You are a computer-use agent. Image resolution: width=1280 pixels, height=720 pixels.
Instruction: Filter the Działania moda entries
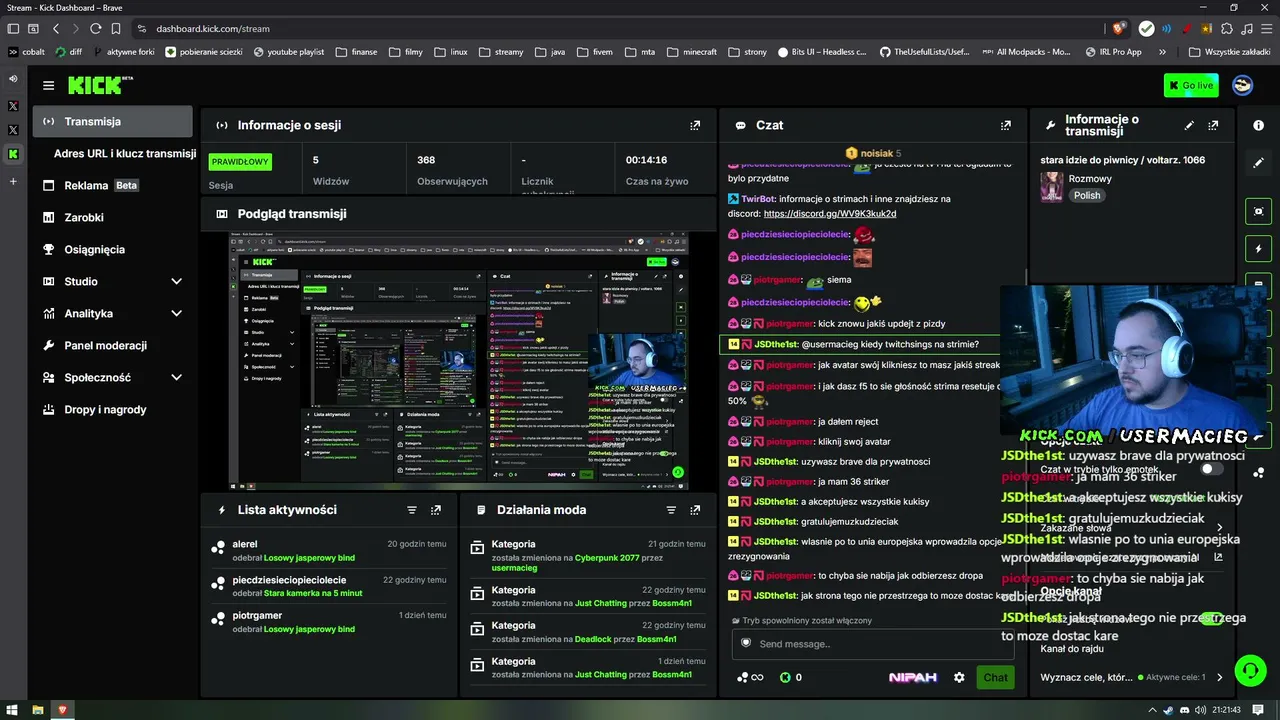[x=671, y=510]
